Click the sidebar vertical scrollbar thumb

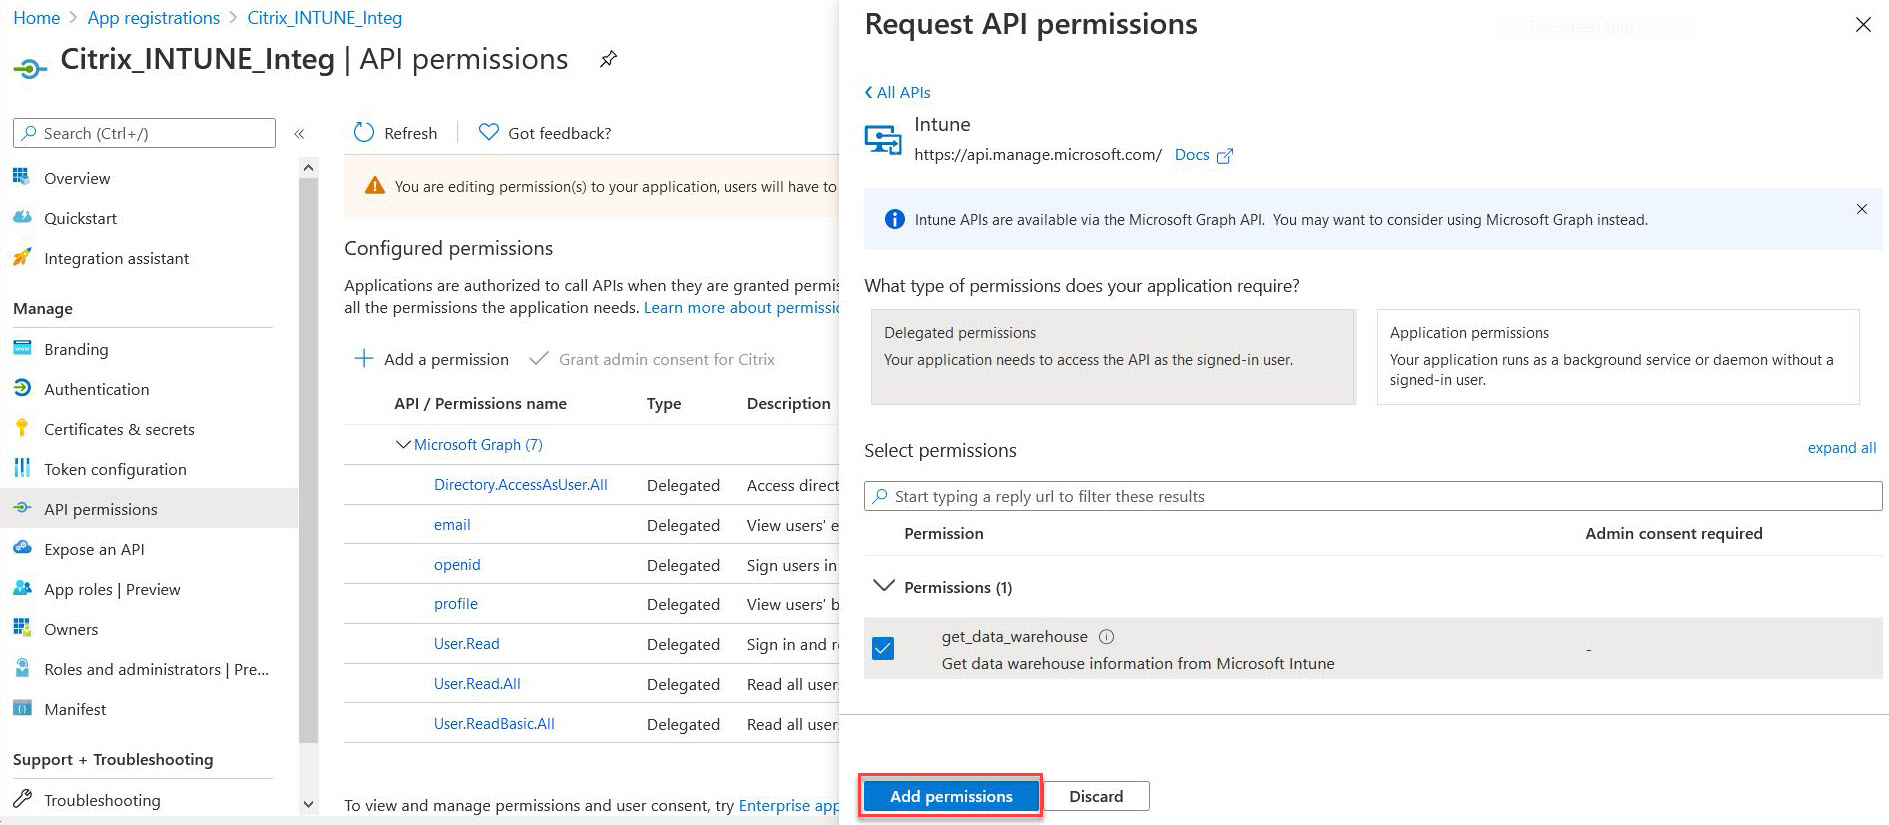(308, 460)
